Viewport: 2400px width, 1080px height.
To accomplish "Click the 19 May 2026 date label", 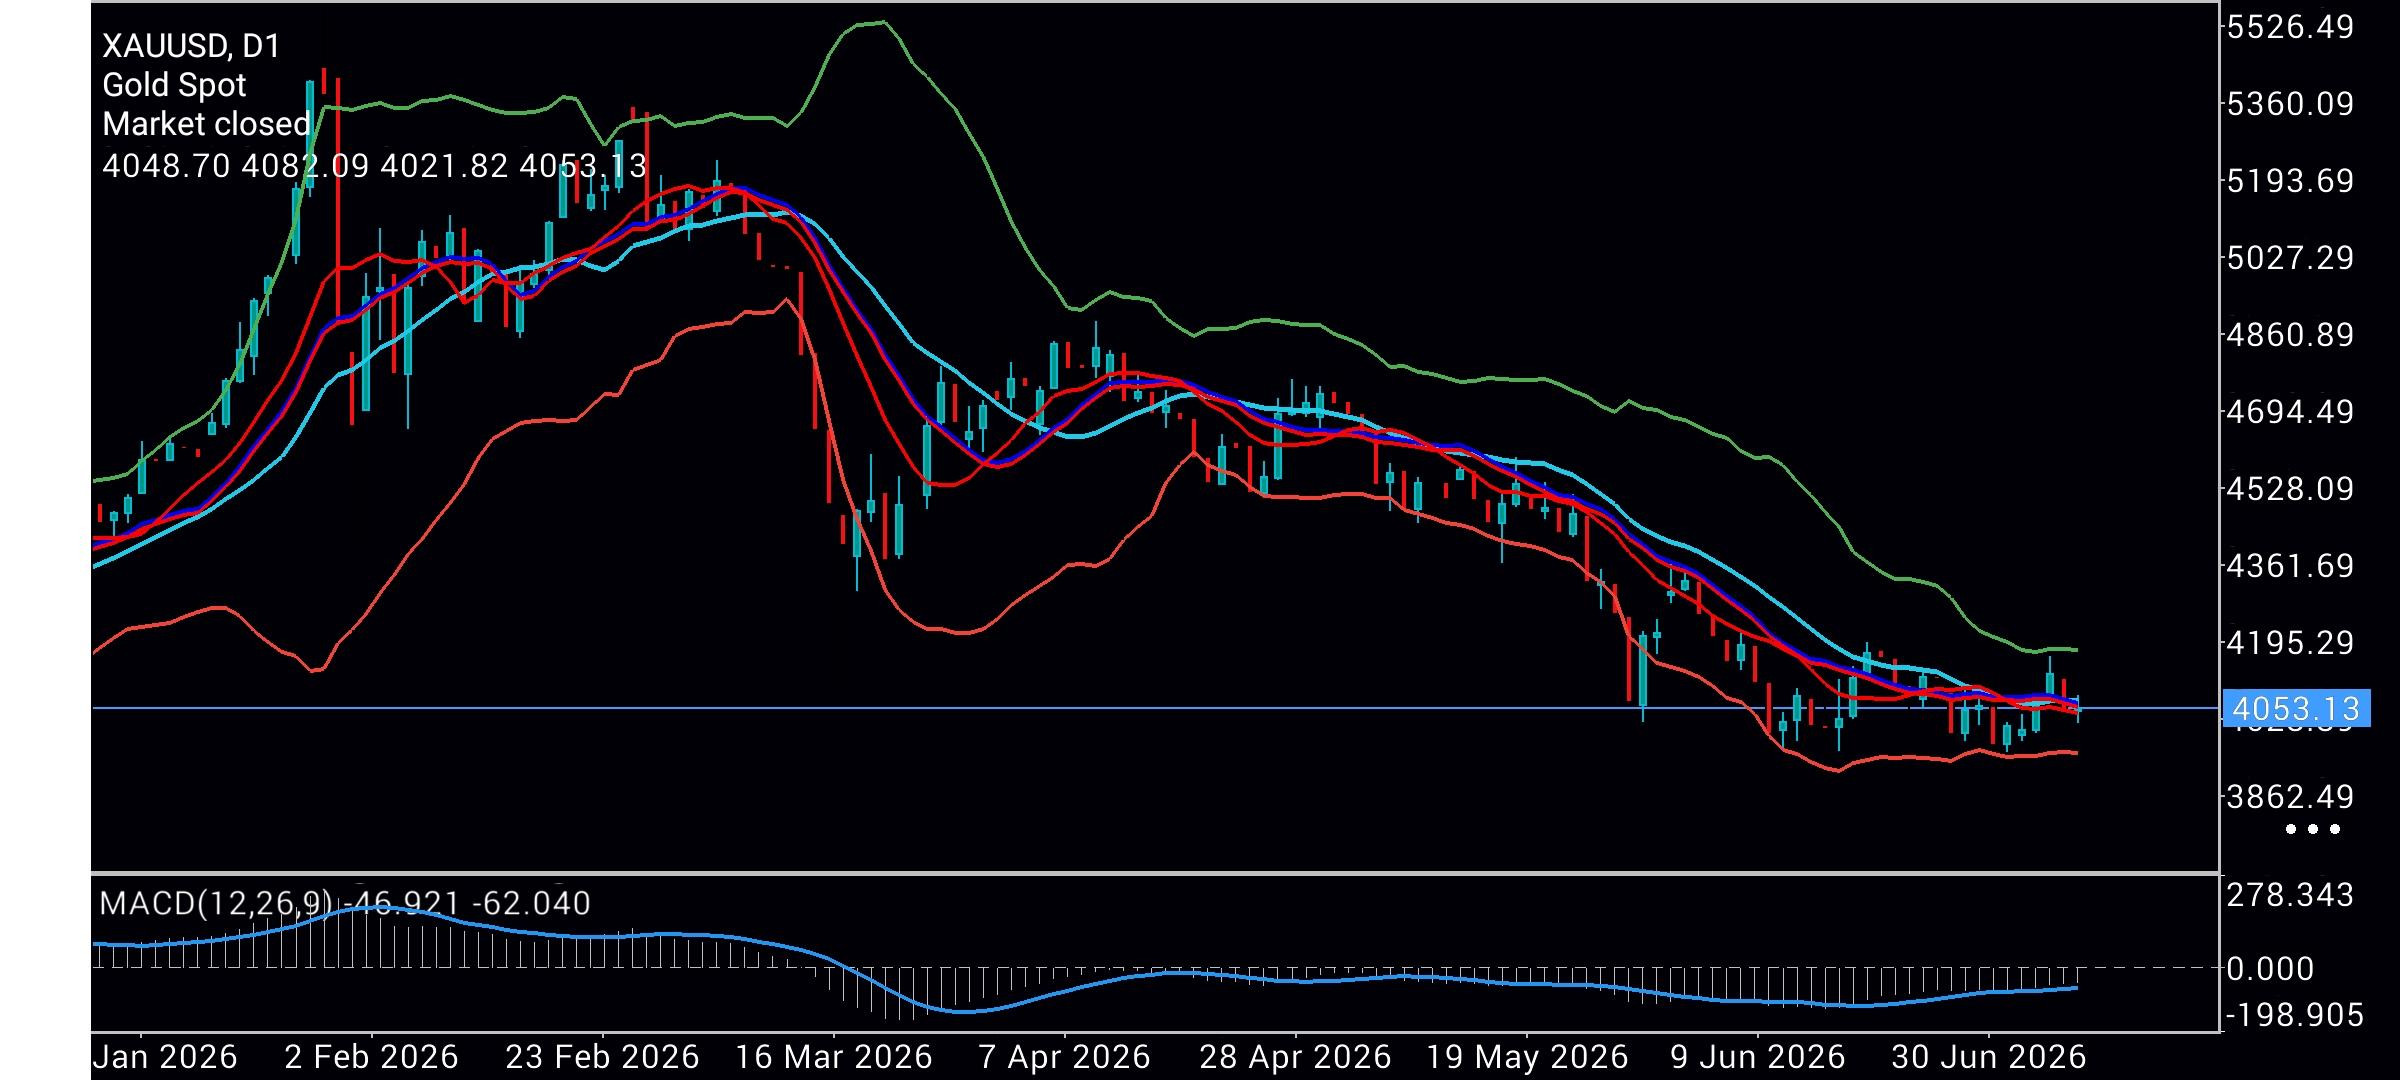I will pos(1527,1057).
